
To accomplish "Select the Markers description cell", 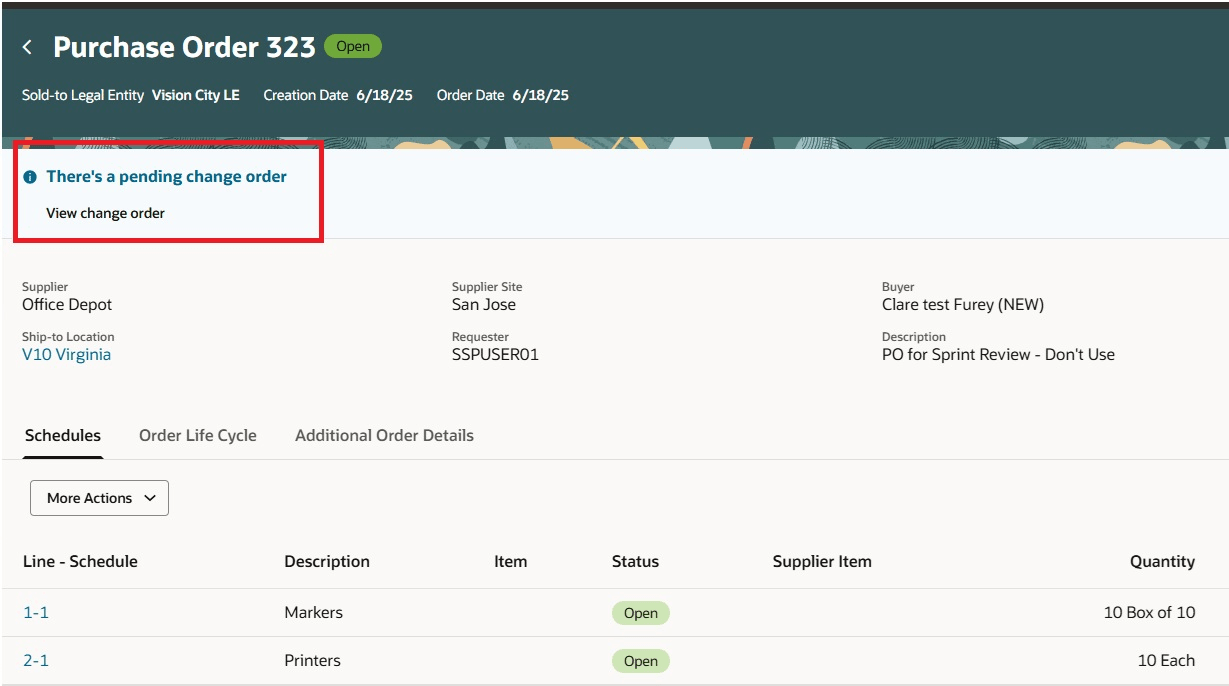I will coord(313,612).
